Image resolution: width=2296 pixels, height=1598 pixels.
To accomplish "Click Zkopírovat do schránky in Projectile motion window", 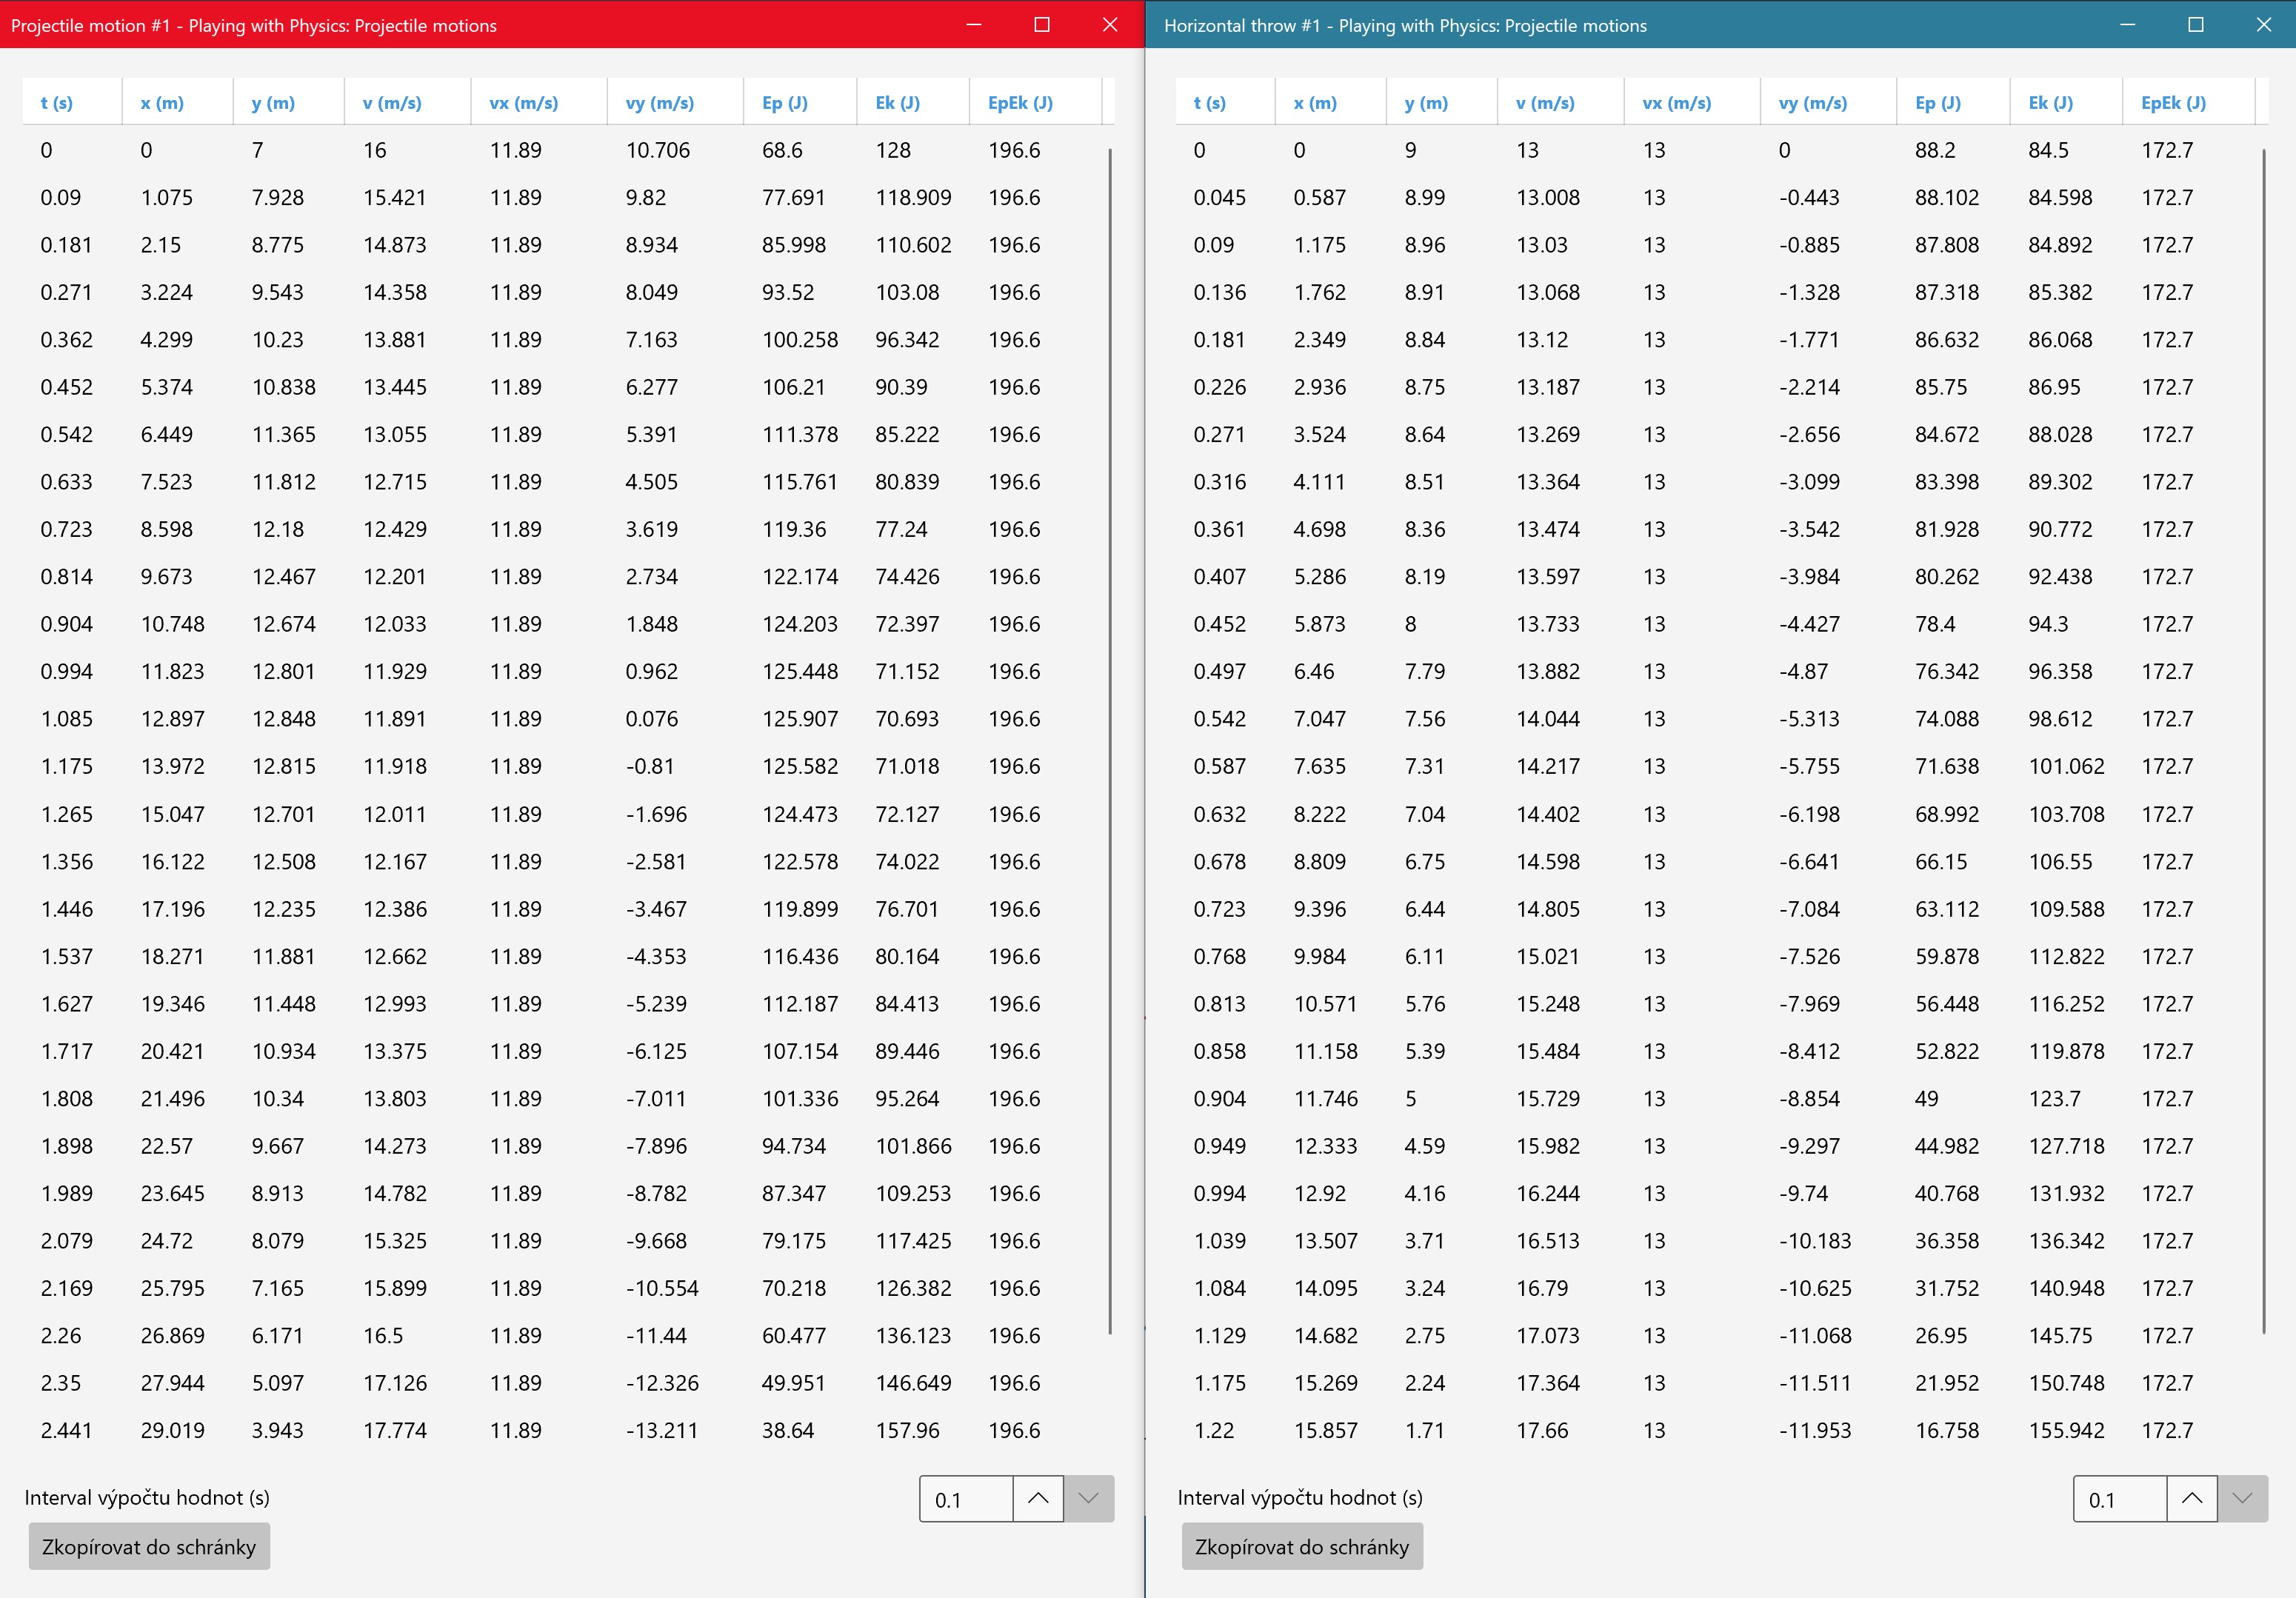I will (149, 1546).
